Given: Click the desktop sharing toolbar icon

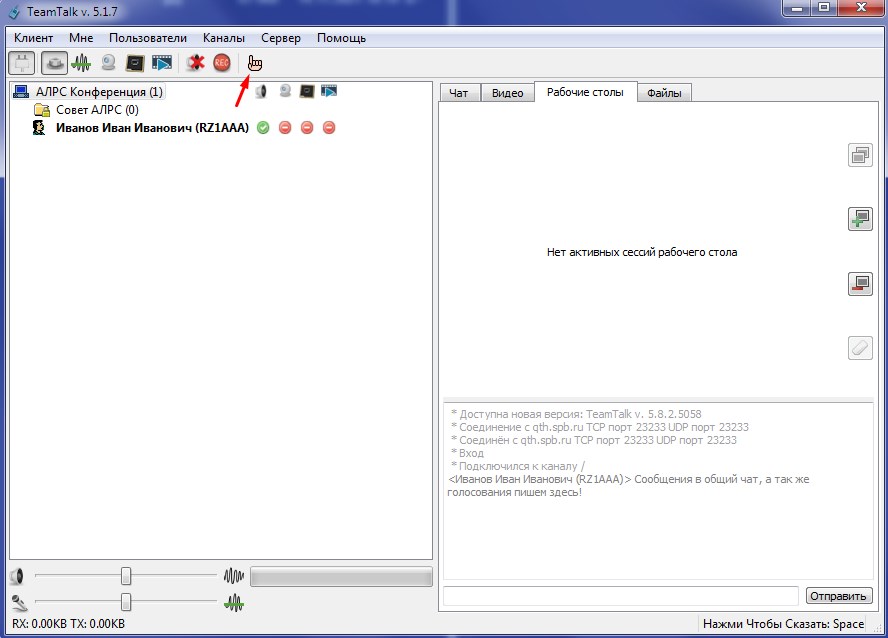Looking at the screenshot, I should pyautogui.click(x=135, y=63).
